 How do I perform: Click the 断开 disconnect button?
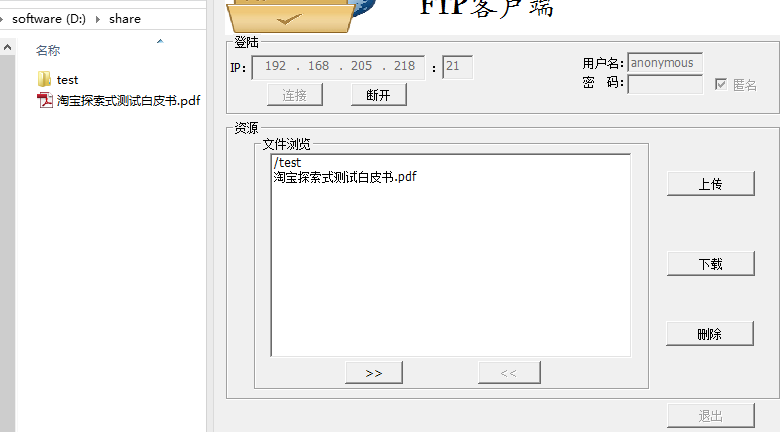[379, 95]
